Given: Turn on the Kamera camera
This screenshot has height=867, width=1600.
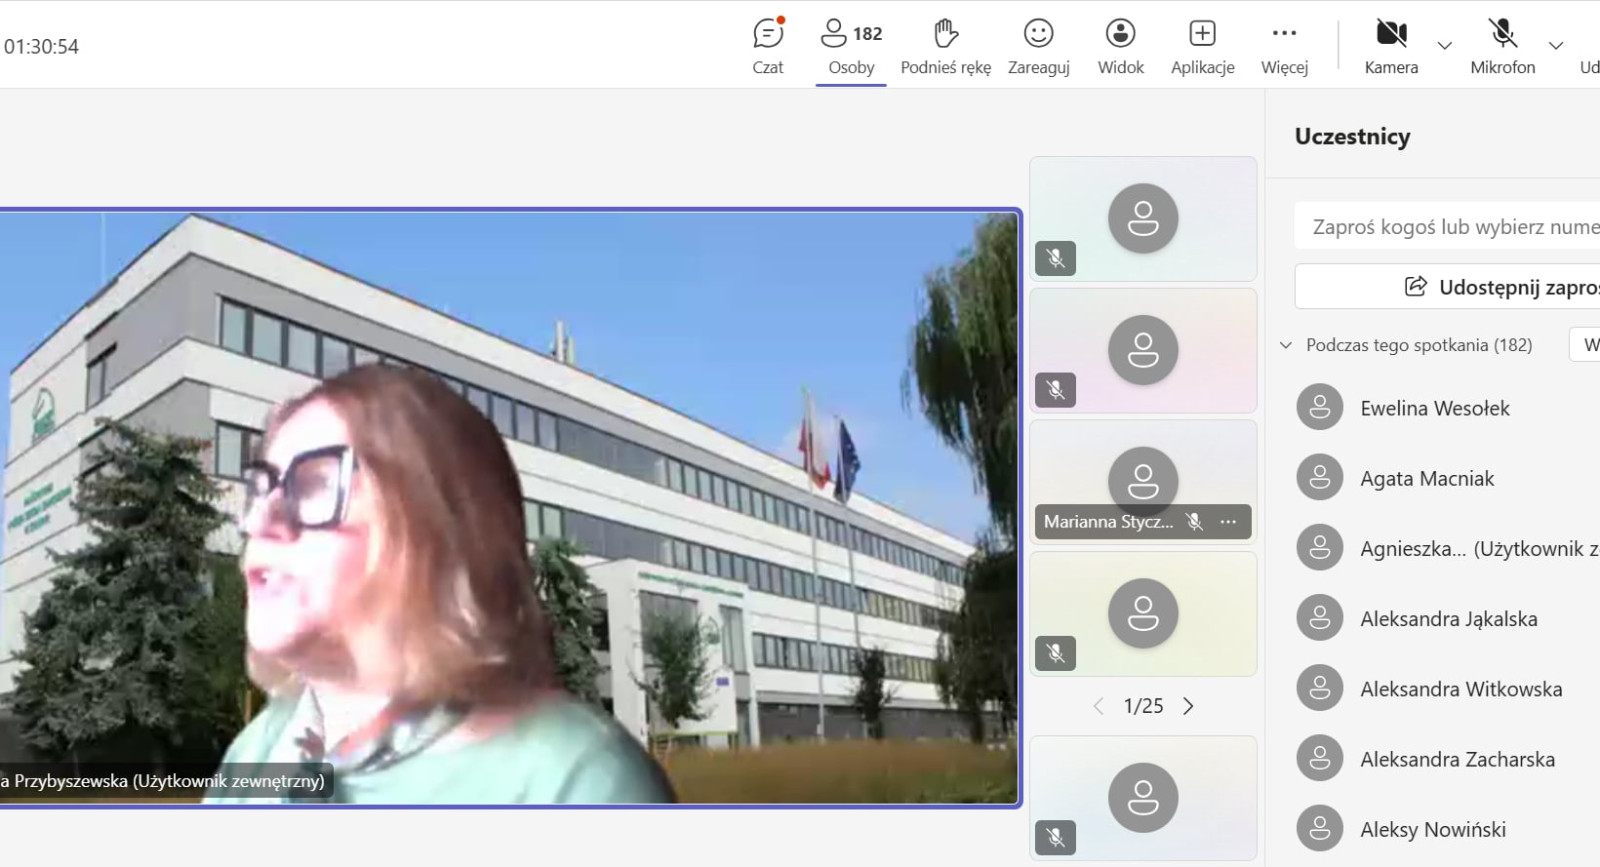Looking at the screenshot, I should 1391,46.
